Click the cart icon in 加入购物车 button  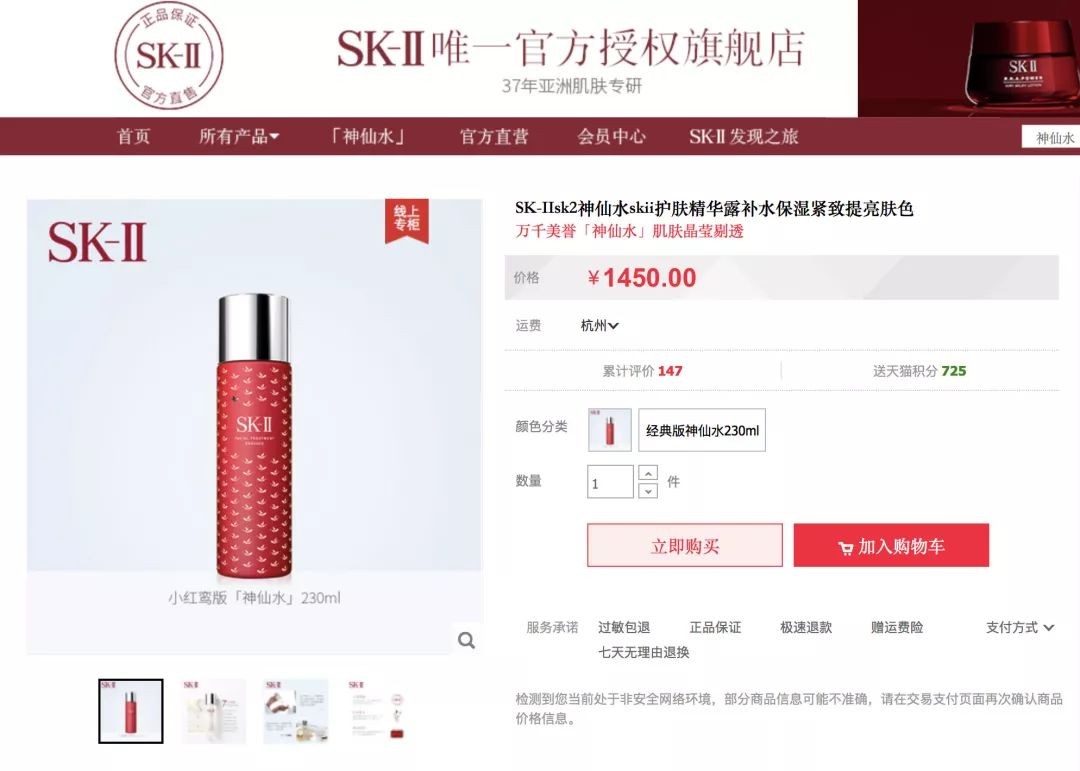845,548
